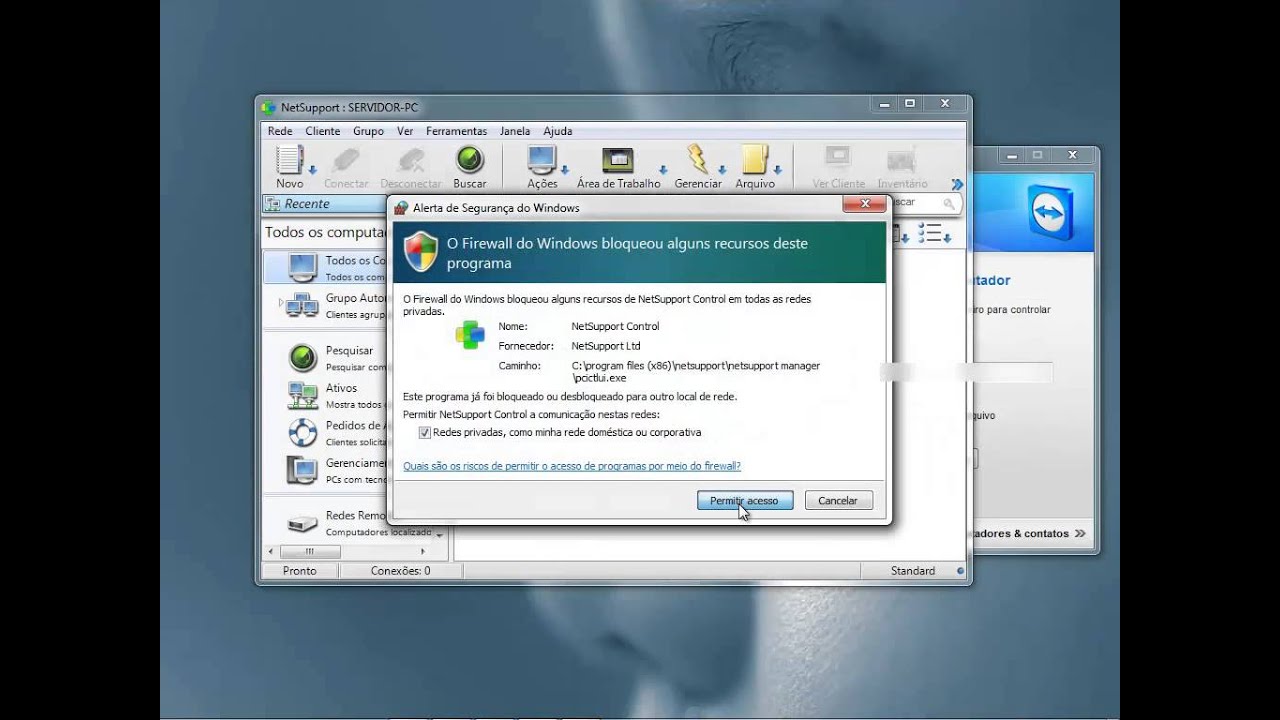This screenshot has width=1280, height=720.
Task: Click the Área de Trabalho icon
Action: (x=618, y=160)
